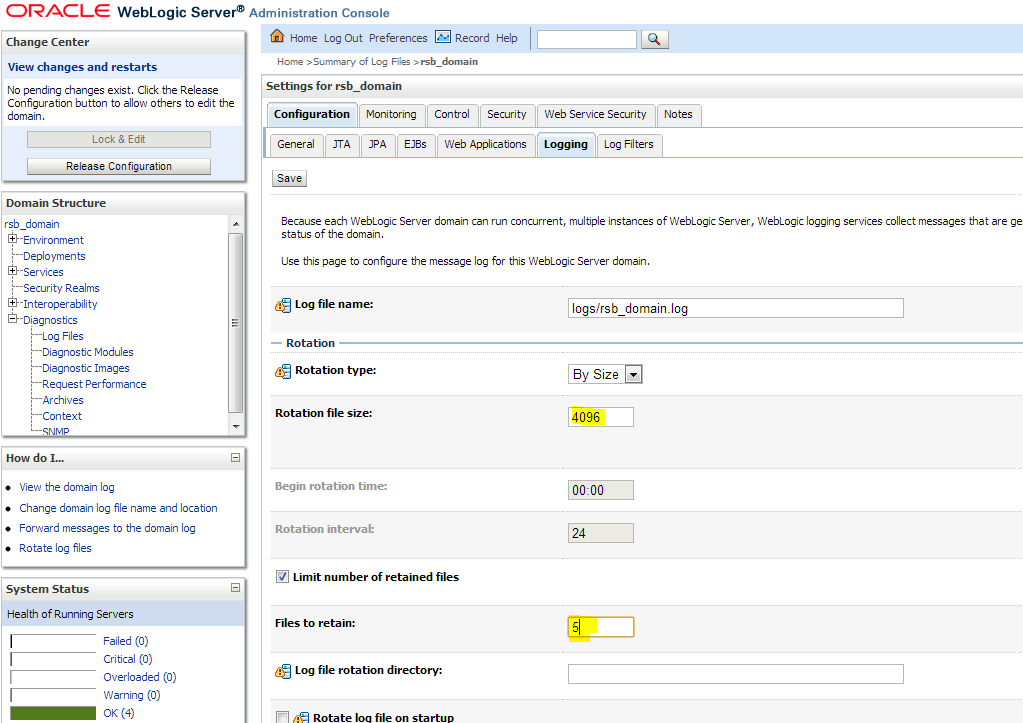Open the Rotation type dropdown
The height and width of the screenshot is (723, 1023).
tap(633, 374)
